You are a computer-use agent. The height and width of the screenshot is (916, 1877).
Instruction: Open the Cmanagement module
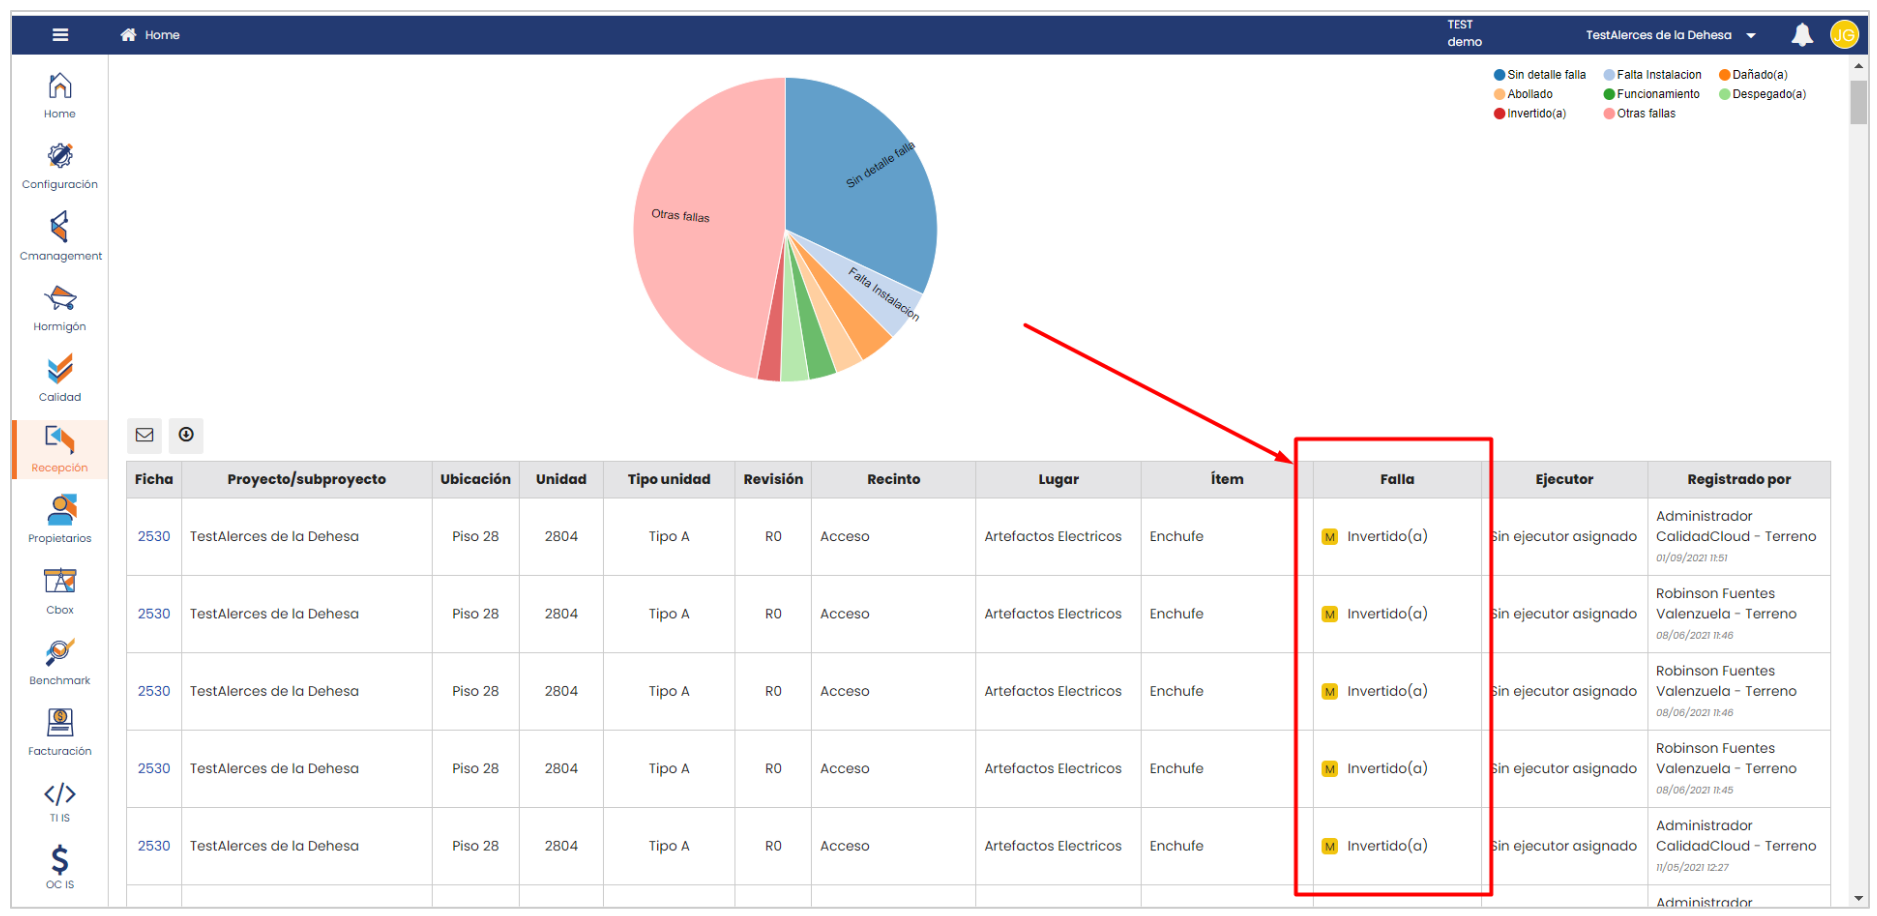tap(60, 237)
